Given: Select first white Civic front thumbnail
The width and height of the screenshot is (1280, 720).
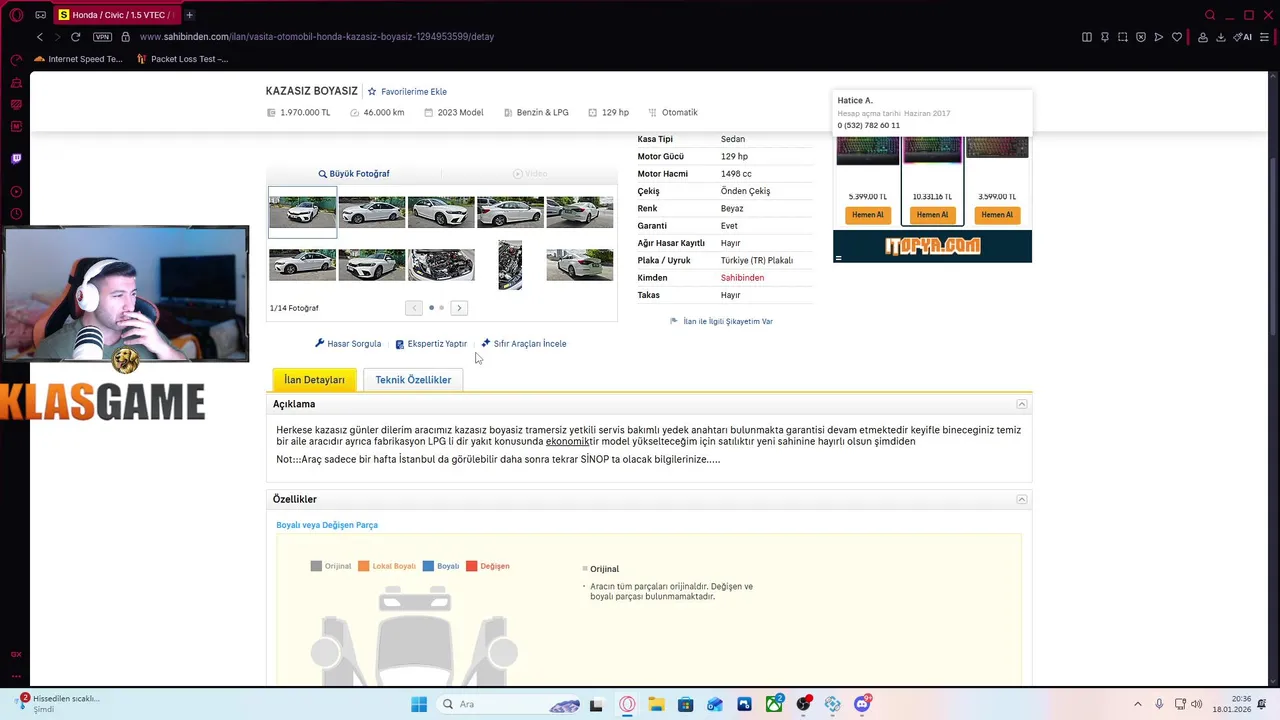Looking at the screenshot, I should point(302,212).
